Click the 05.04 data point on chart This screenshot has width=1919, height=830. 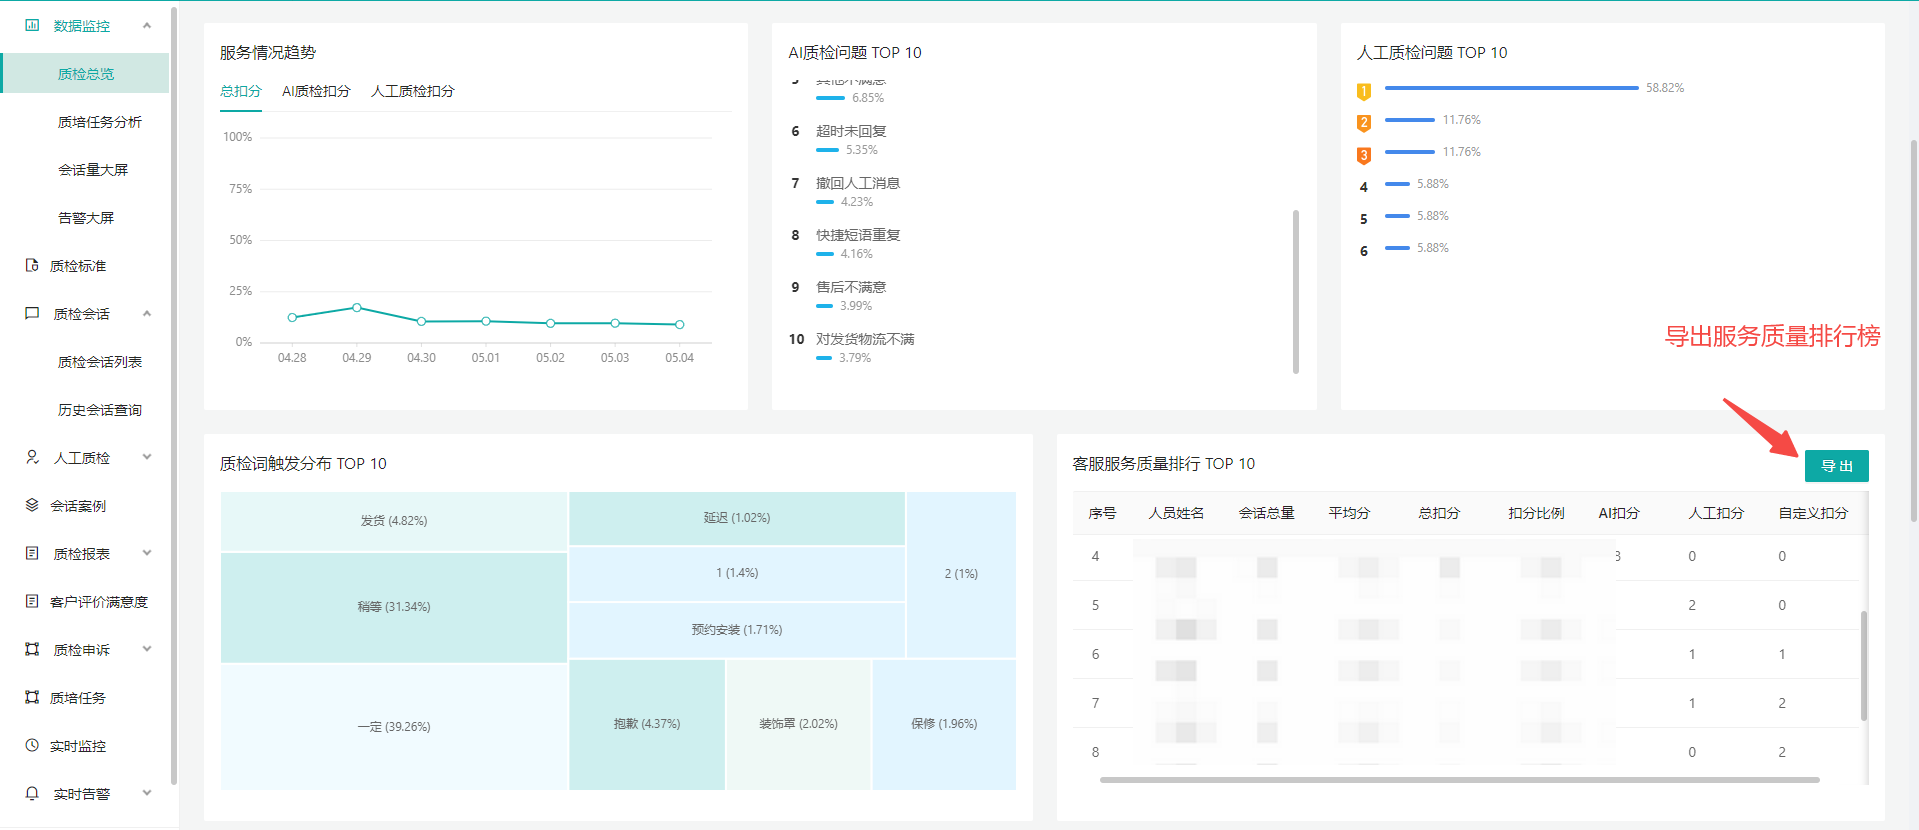pos(680,324)
